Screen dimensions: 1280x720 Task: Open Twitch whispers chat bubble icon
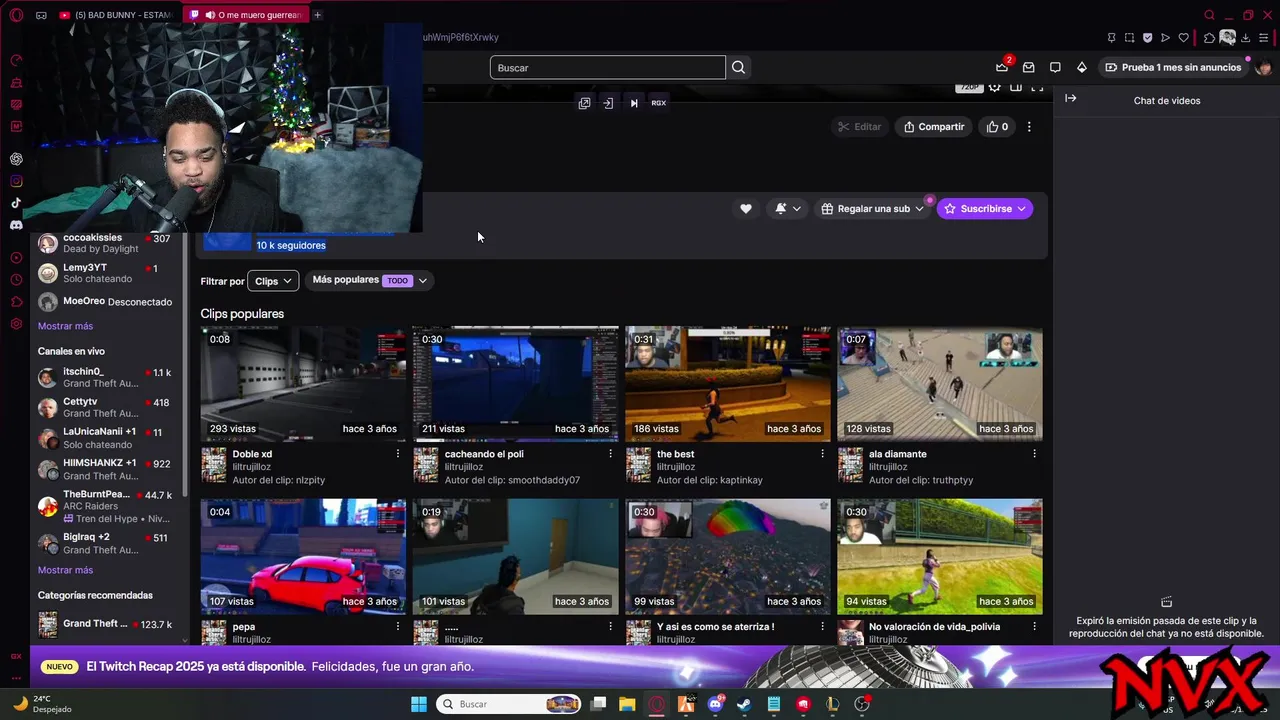(1055, 67)
